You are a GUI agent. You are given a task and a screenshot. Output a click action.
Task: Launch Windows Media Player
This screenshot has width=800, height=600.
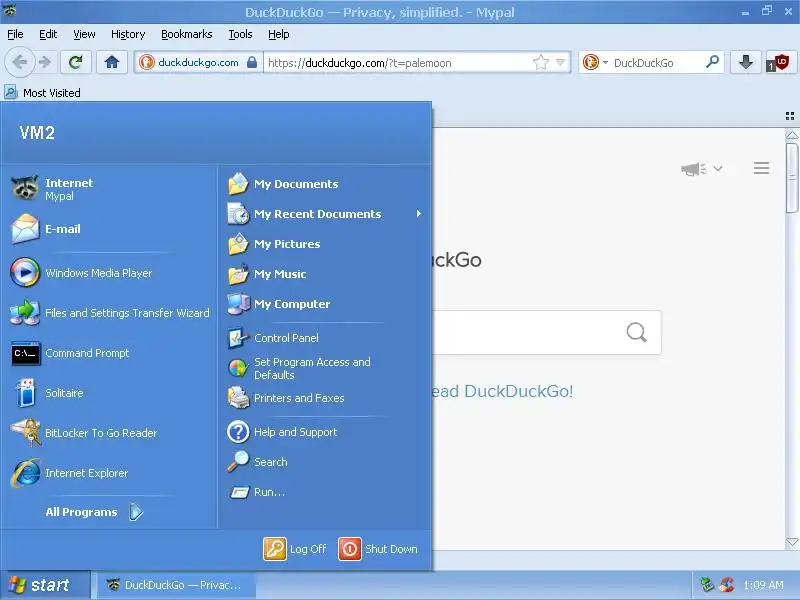(x=110, y=273)
